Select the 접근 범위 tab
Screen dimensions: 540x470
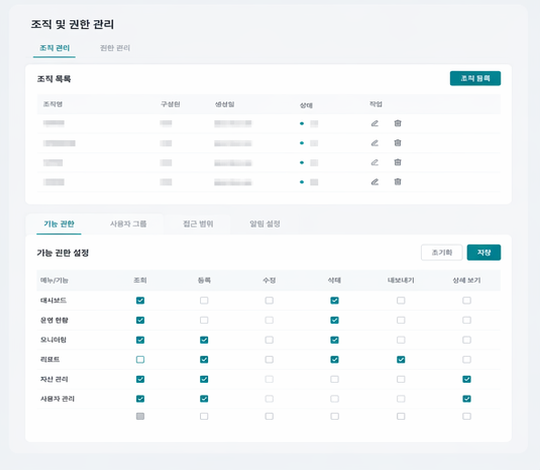point(198,224)
